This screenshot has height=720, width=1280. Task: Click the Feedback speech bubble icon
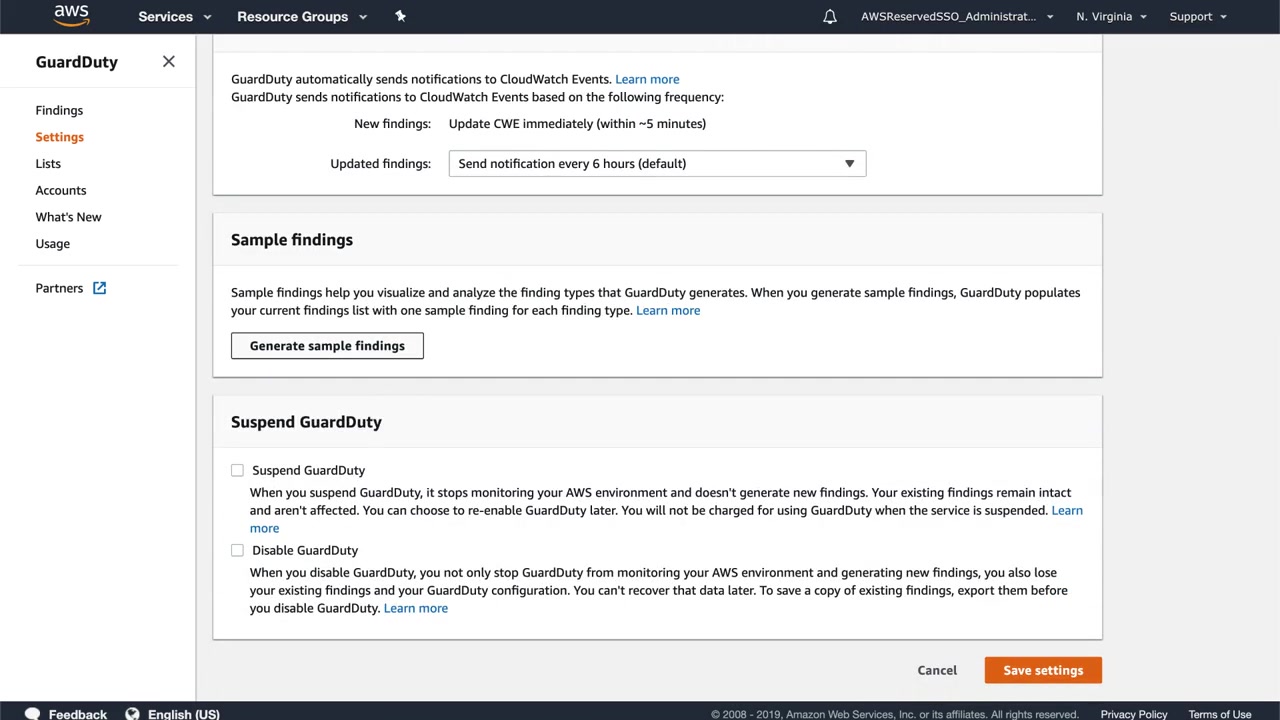coord(32,714)
